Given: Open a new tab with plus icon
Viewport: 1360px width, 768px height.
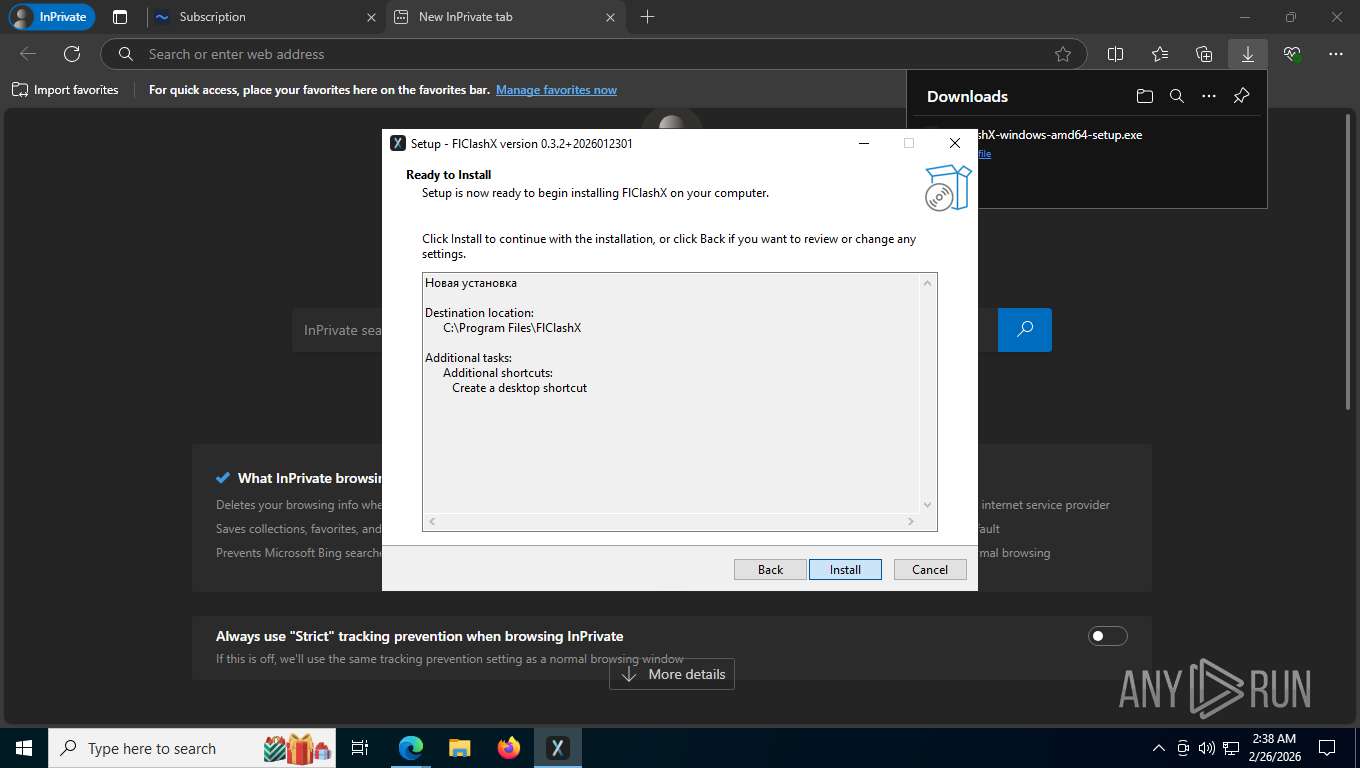Looking at the screenshot, I should coord(647,17).
